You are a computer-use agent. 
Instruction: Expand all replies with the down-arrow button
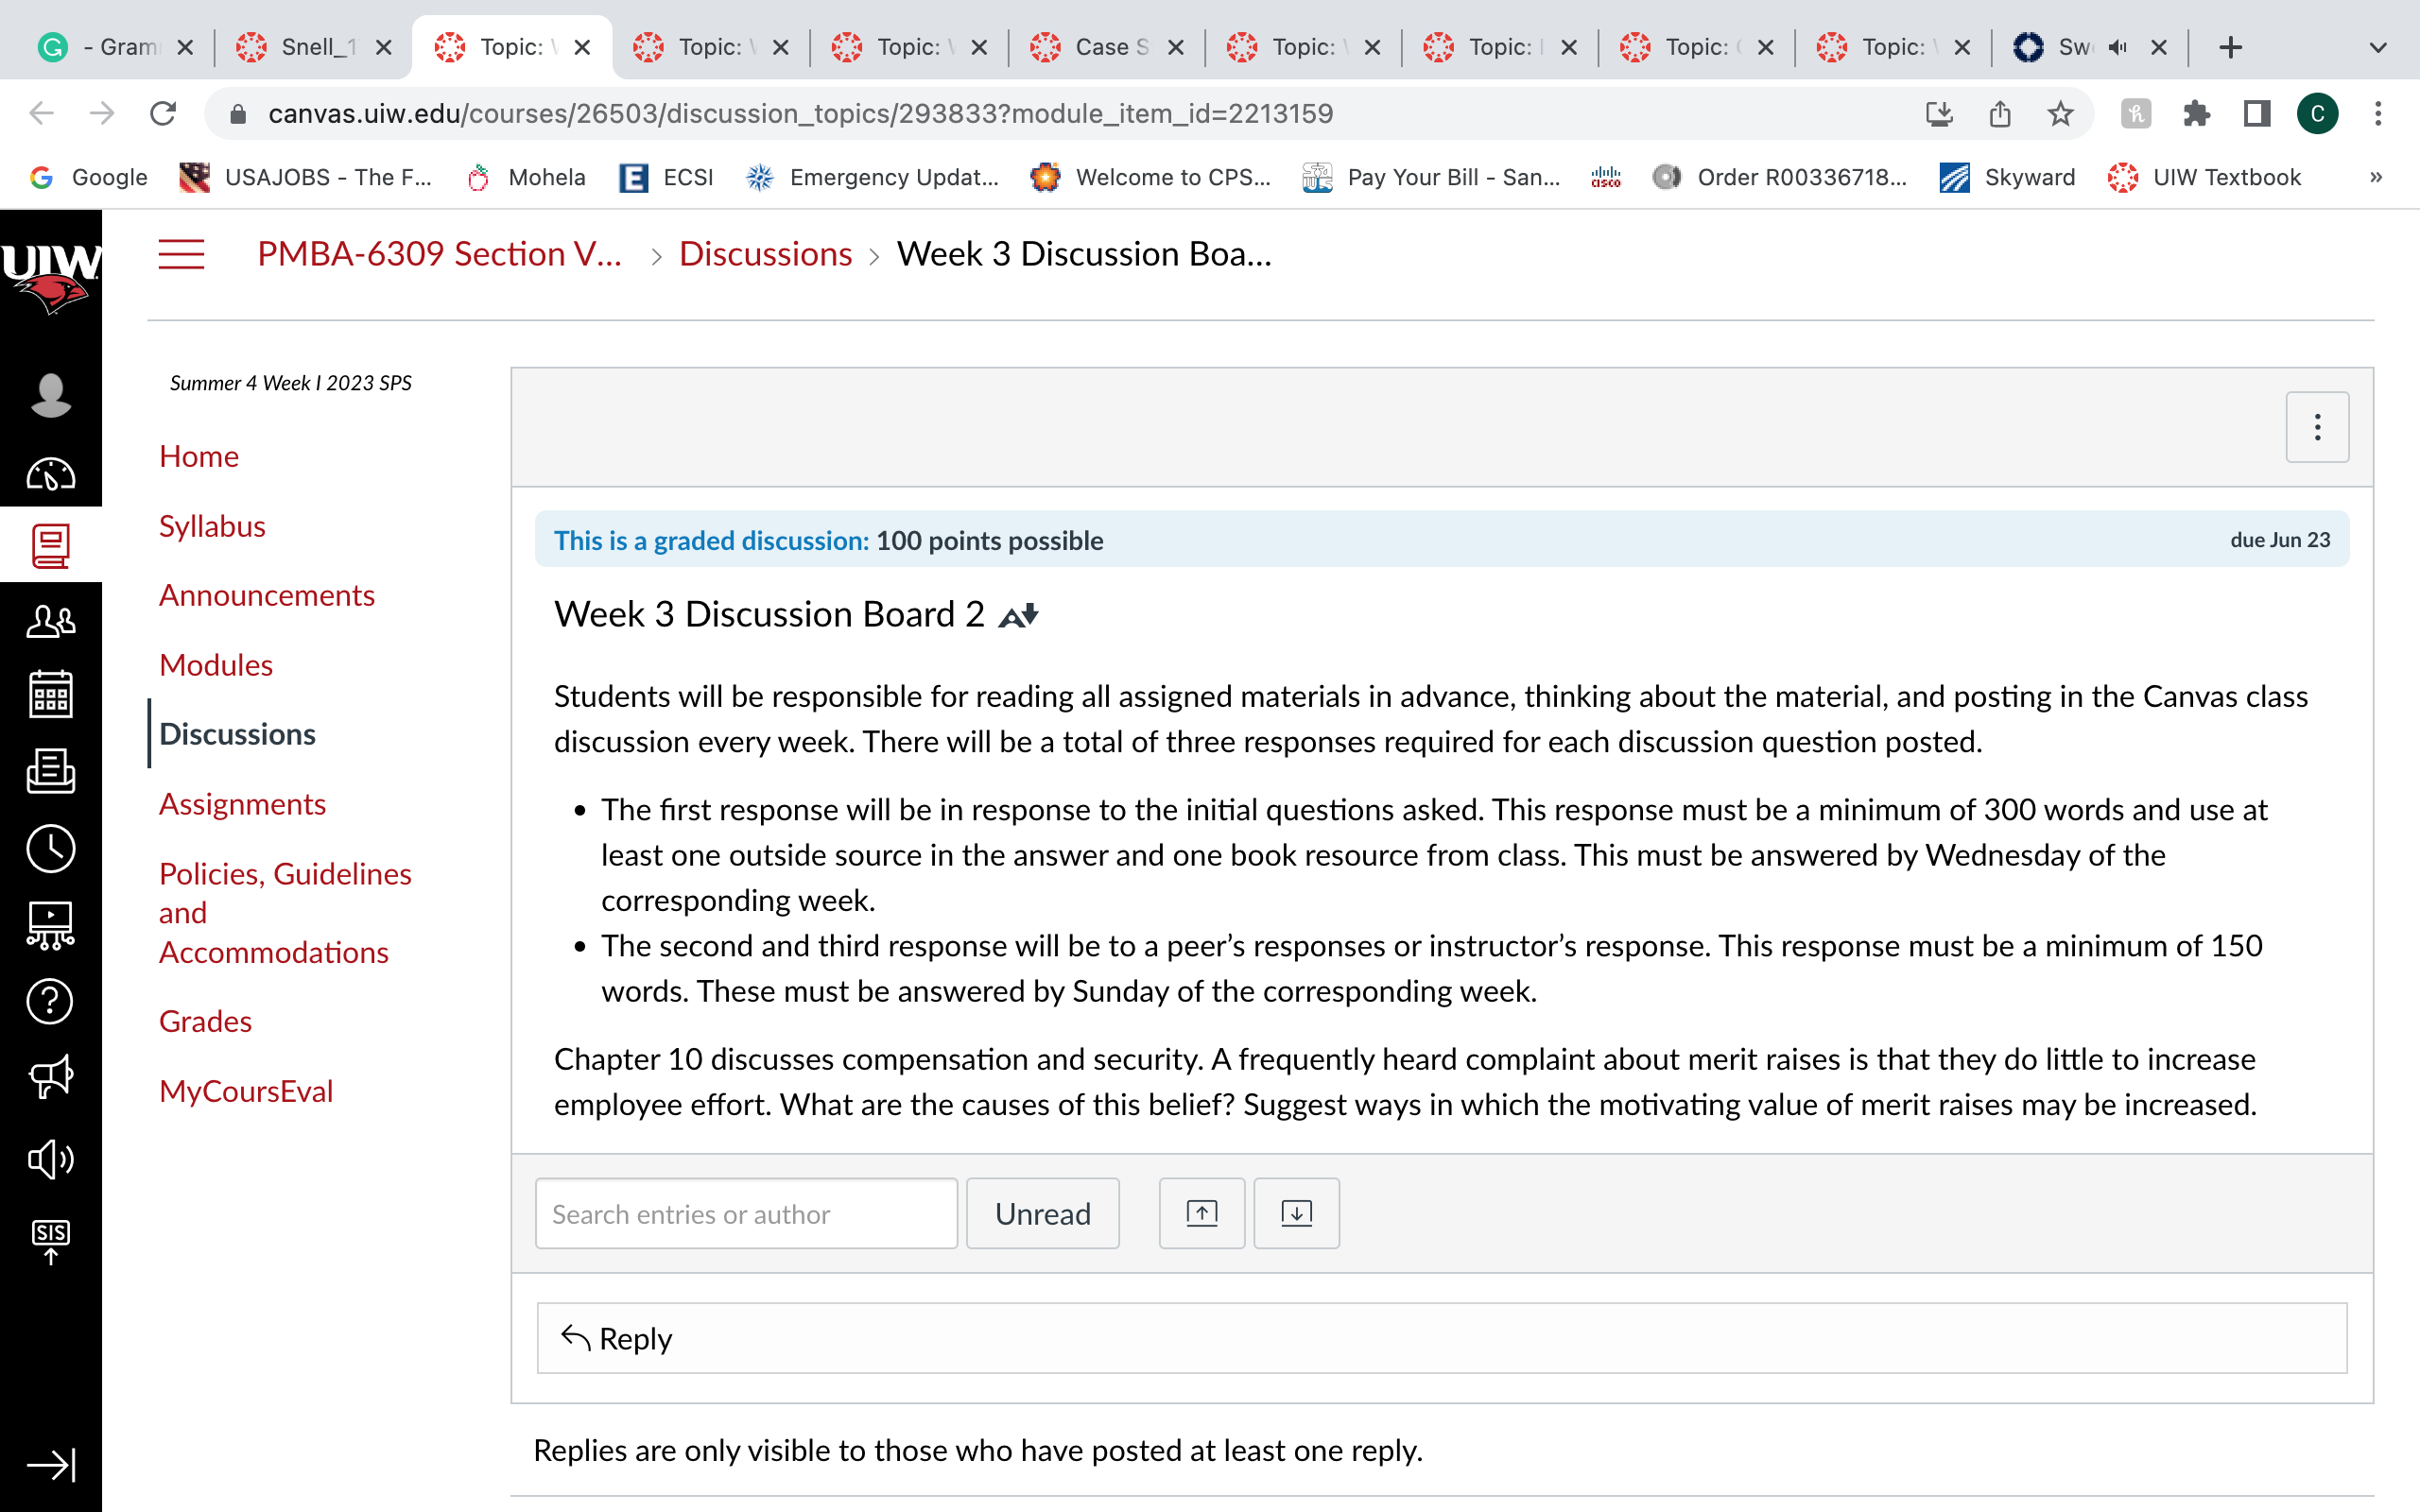point(1296,1213)
